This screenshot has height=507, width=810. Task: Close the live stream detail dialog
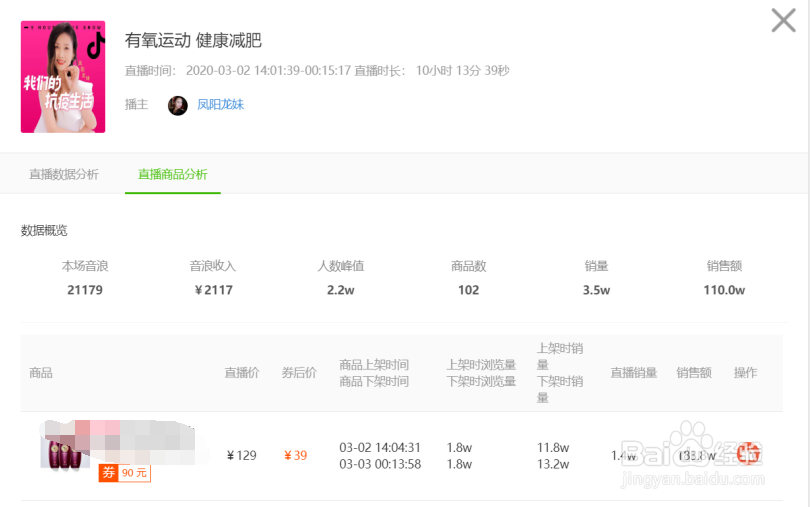[783, 21]
